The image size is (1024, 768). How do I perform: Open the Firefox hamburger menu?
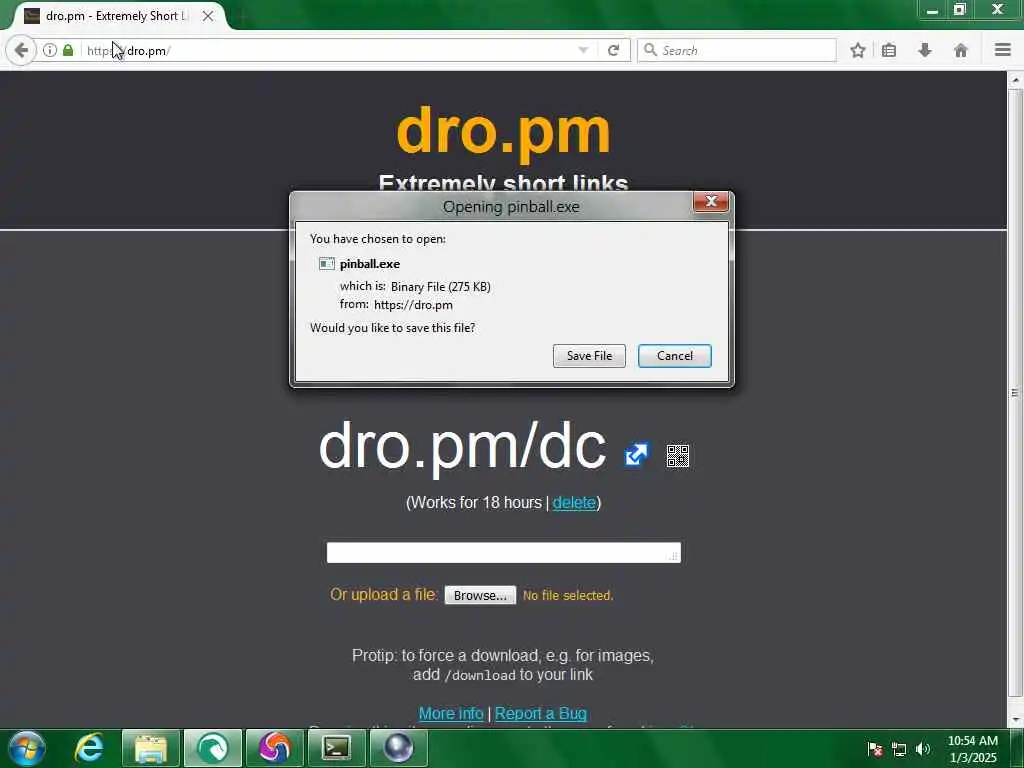1003,50
